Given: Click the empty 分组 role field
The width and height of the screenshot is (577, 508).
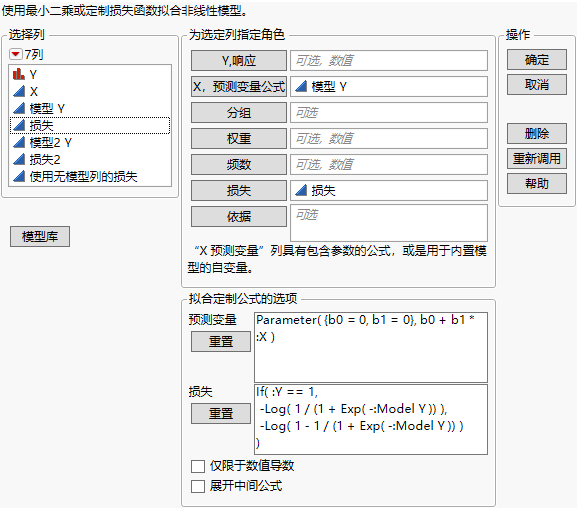Looking at the screenshot, I should coord(389,113).
